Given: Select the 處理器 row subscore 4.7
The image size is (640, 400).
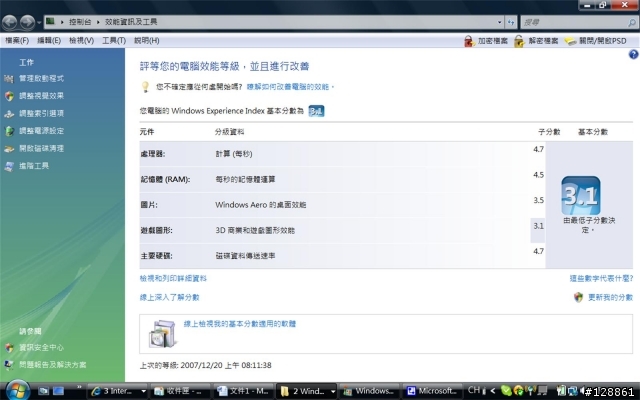Looking at the screenshot, I should click(538, 149).
